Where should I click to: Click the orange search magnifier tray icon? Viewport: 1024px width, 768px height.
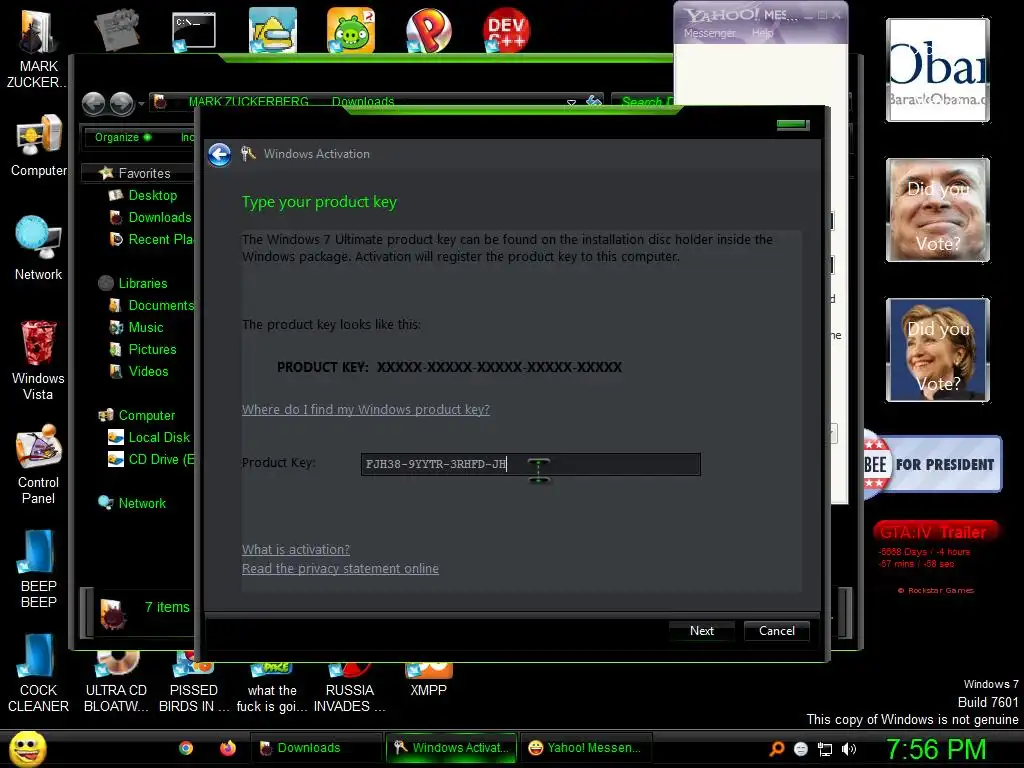click(x=776, y=749)
